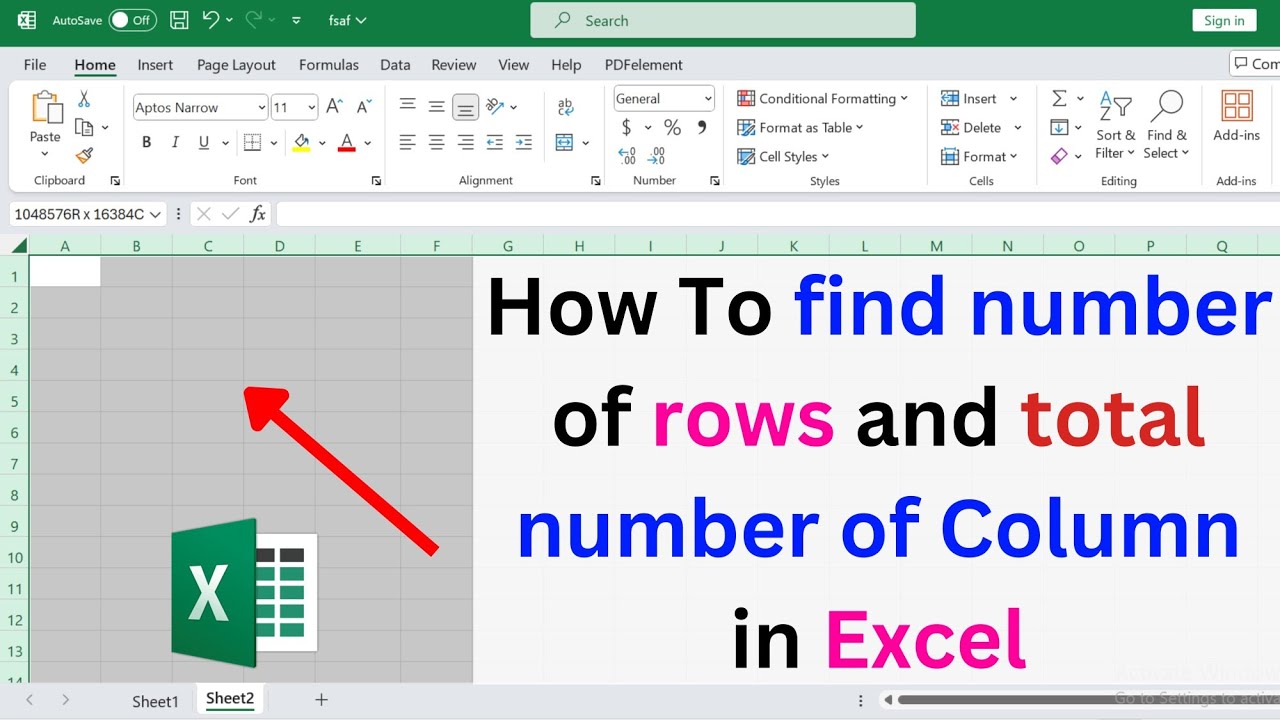Switch to the Data tab

pos(395,64)
